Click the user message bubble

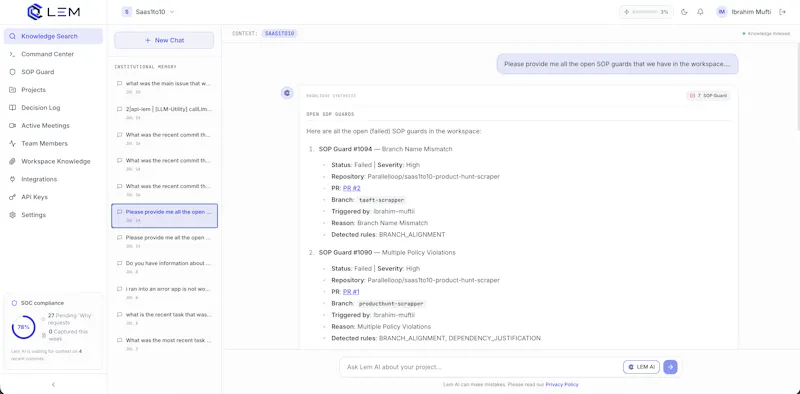pos(617,64)
